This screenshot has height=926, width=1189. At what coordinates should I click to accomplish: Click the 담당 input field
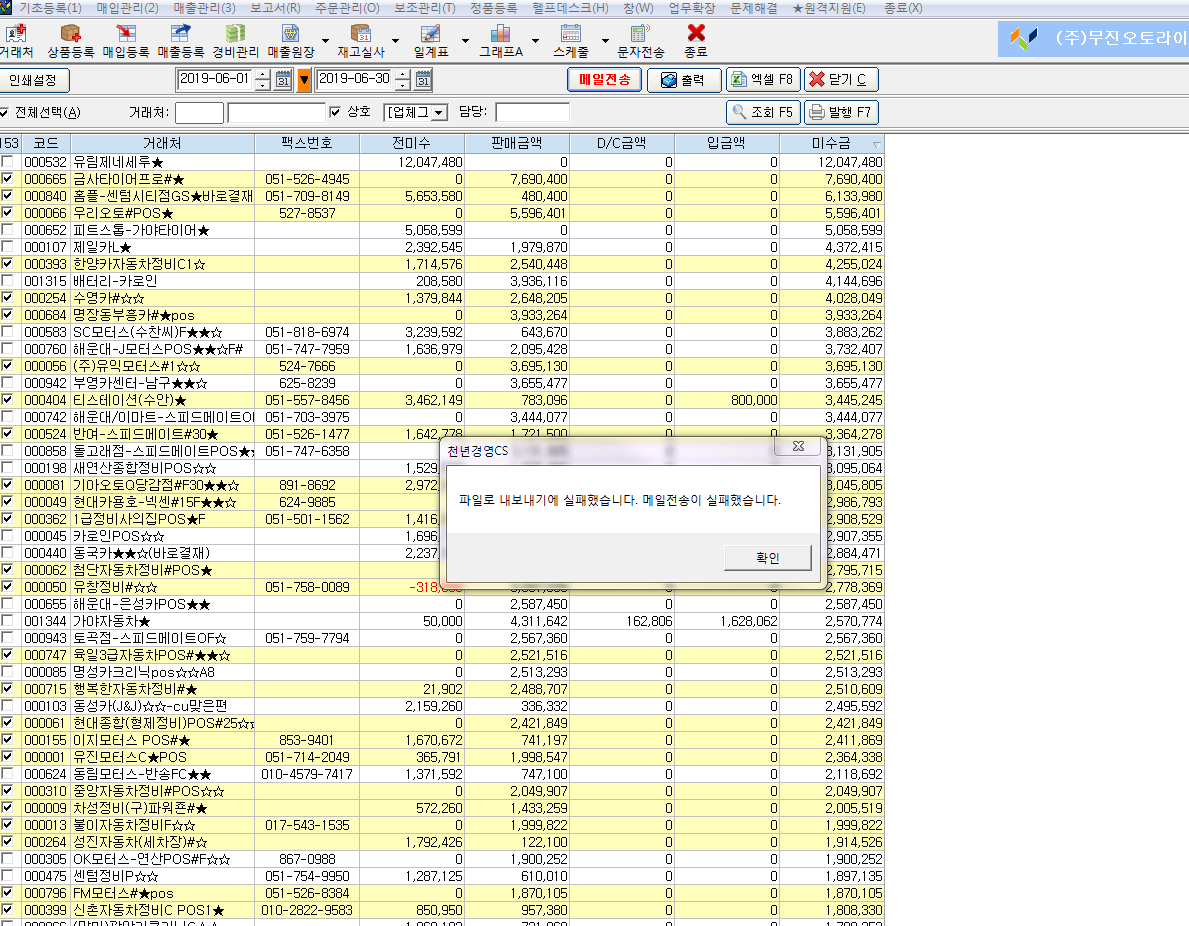tap(532, 112)
